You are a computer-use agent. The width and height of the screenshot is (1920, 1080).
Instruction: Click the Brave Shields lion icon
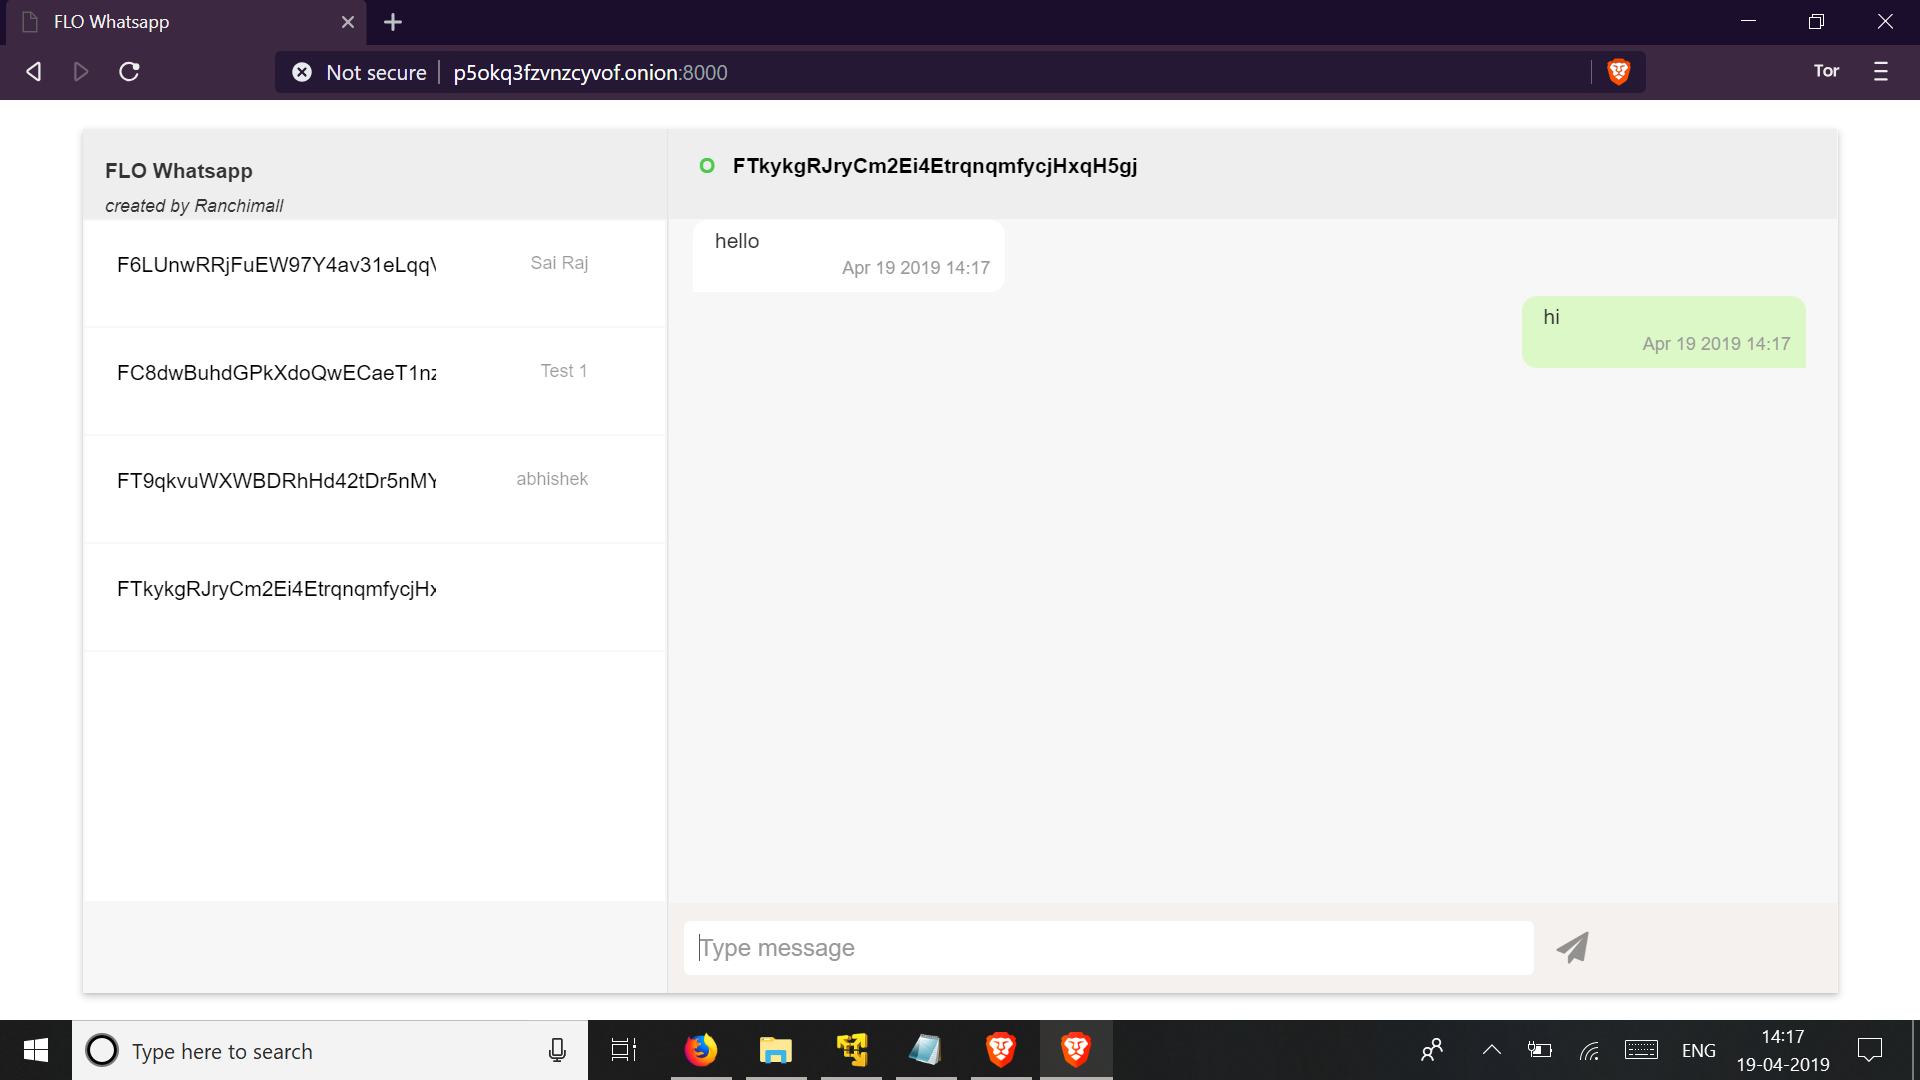1618,72
